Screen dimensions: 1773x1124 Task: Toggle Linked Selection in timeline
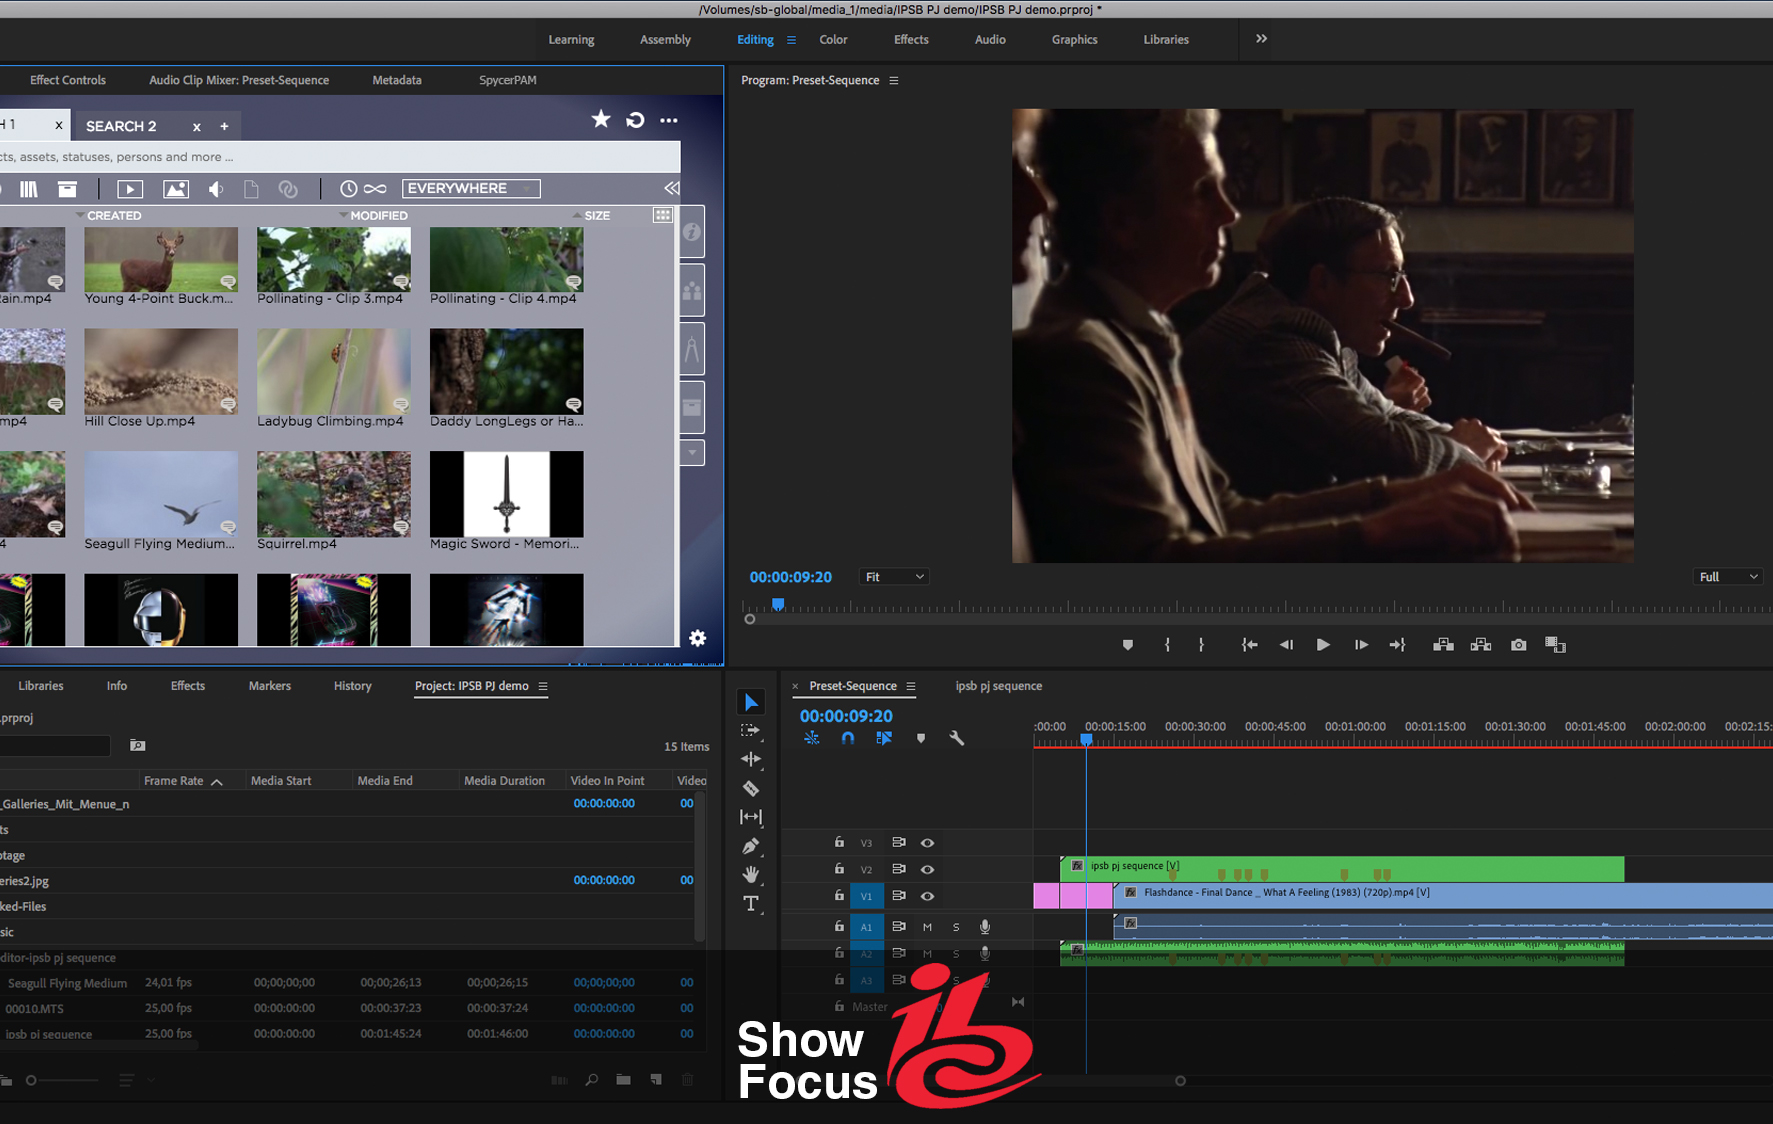click(x=884, y=738)
